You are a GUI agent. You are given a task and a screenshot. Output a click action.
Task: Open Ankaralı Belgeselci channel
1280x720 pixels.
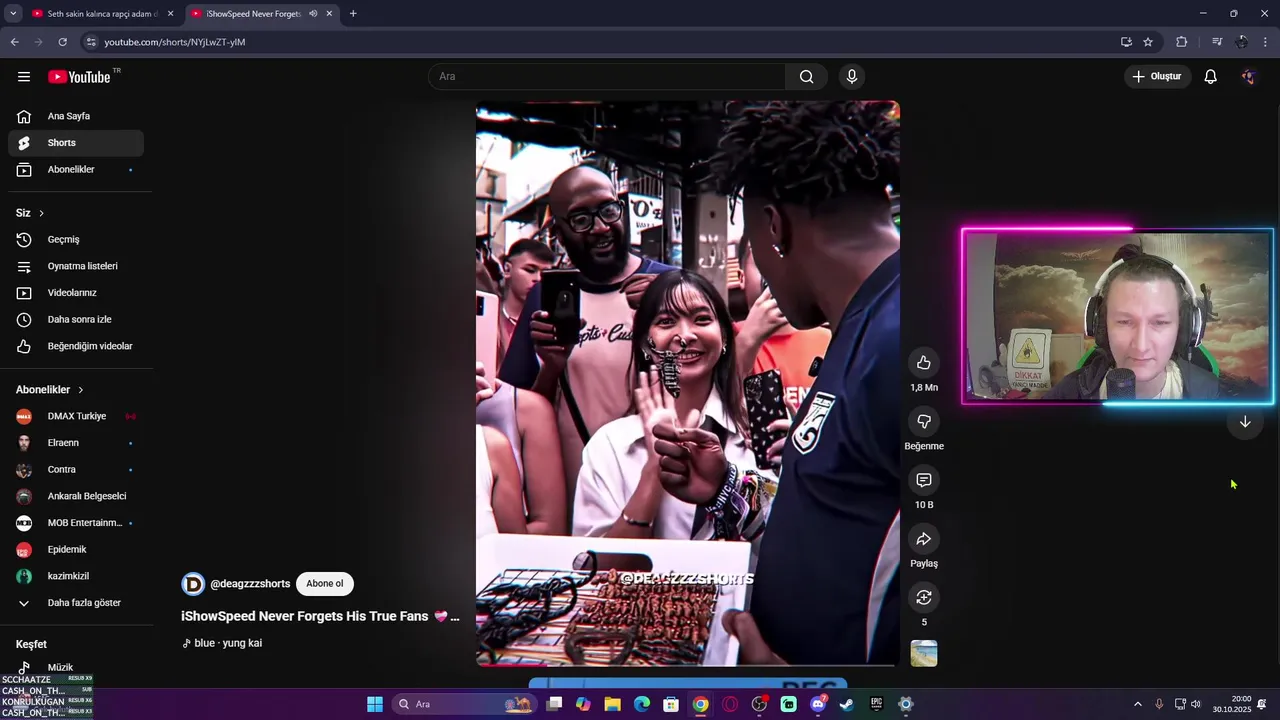click(76, 496)
